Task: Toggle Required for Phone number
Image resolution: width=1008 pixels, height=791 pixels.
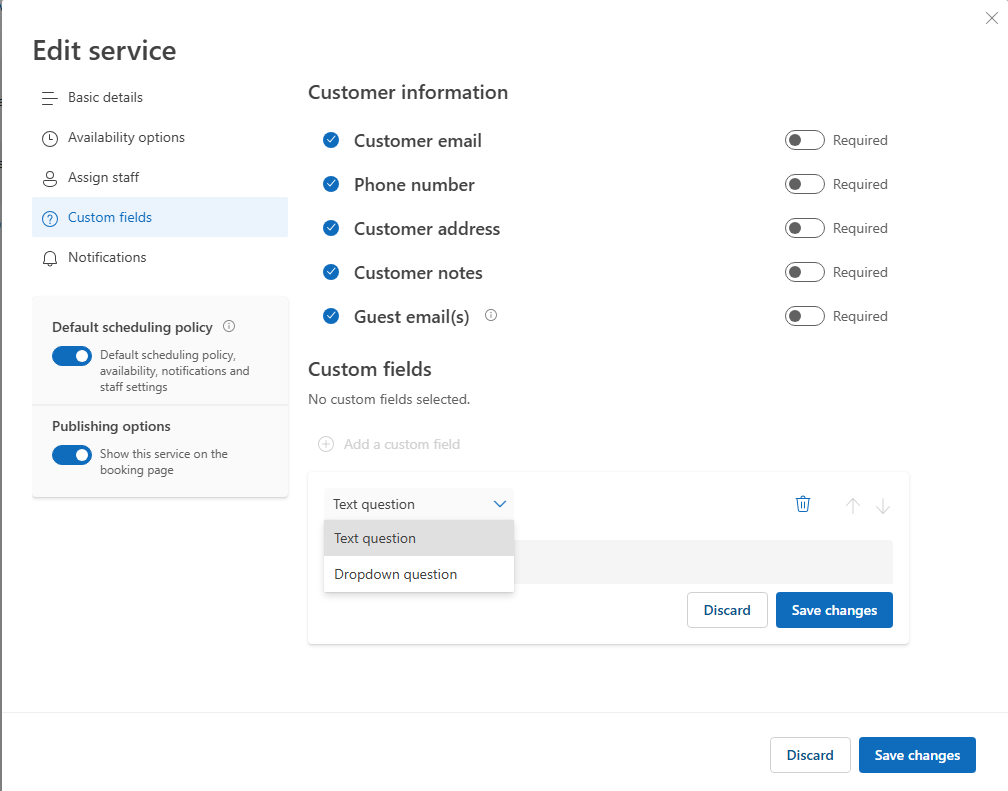Action: [x=804, y=185]
